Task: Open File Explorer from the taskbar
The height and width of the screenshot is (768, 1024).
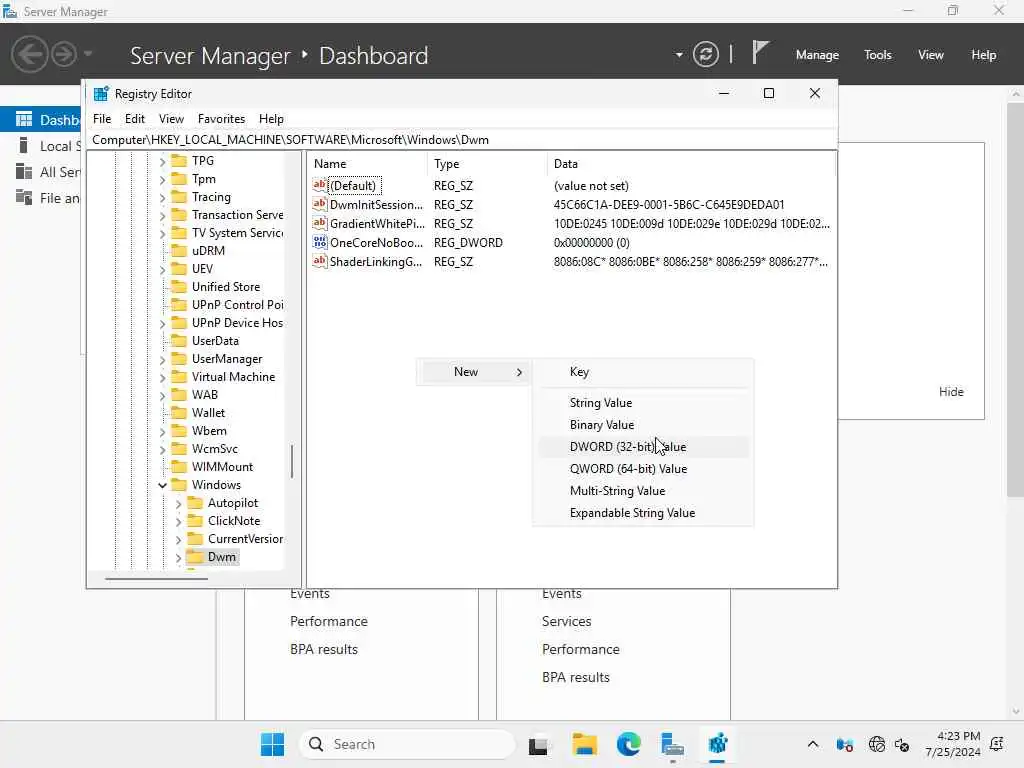Action: coord(584,744)
